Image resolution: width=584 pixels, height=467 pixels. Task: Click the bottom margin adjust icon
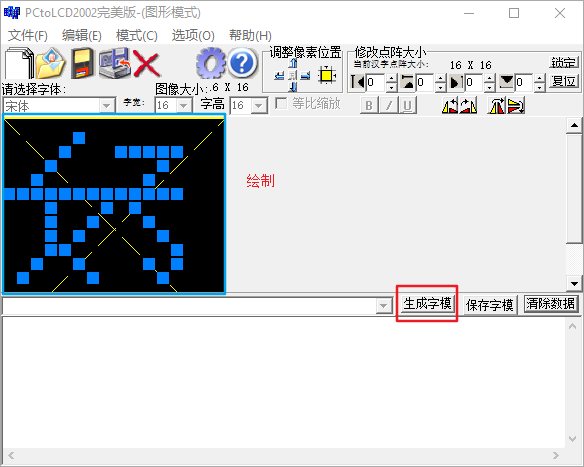click(506, 82)
